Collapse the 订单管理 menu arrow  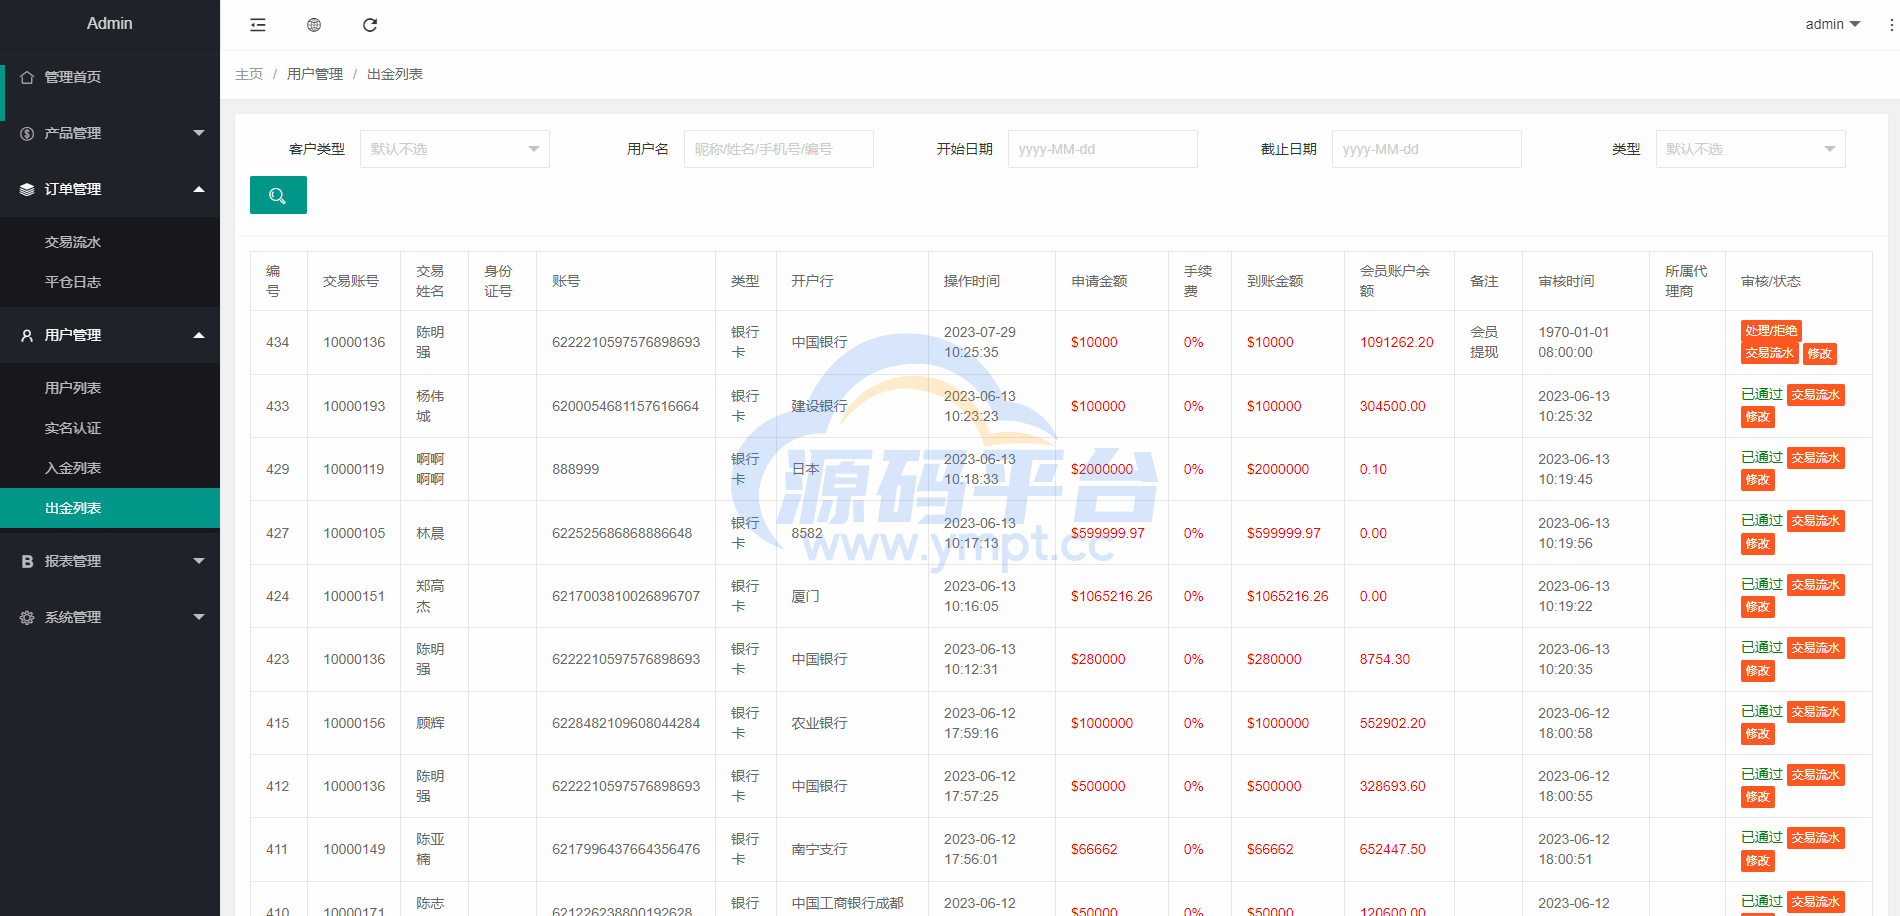[199, 189]
